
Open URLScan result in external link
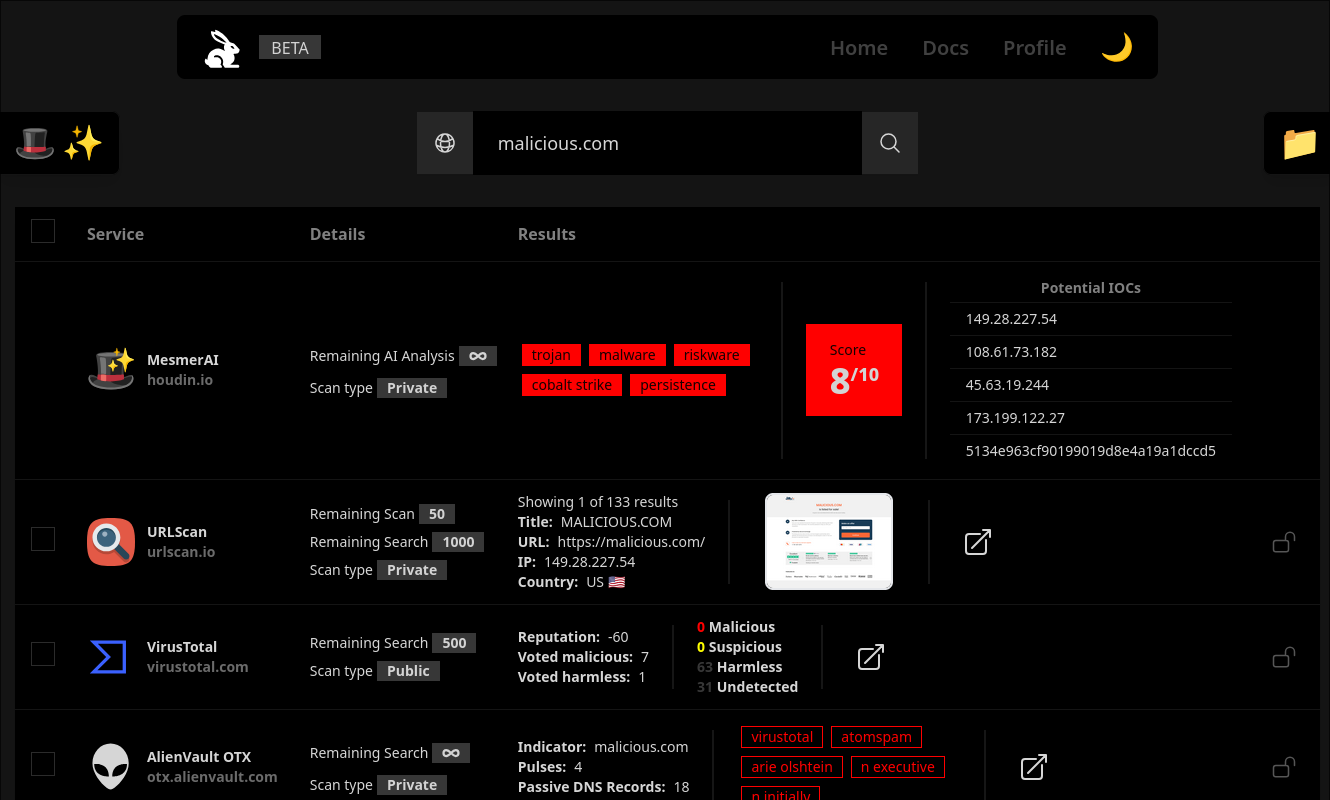point(977,542)
